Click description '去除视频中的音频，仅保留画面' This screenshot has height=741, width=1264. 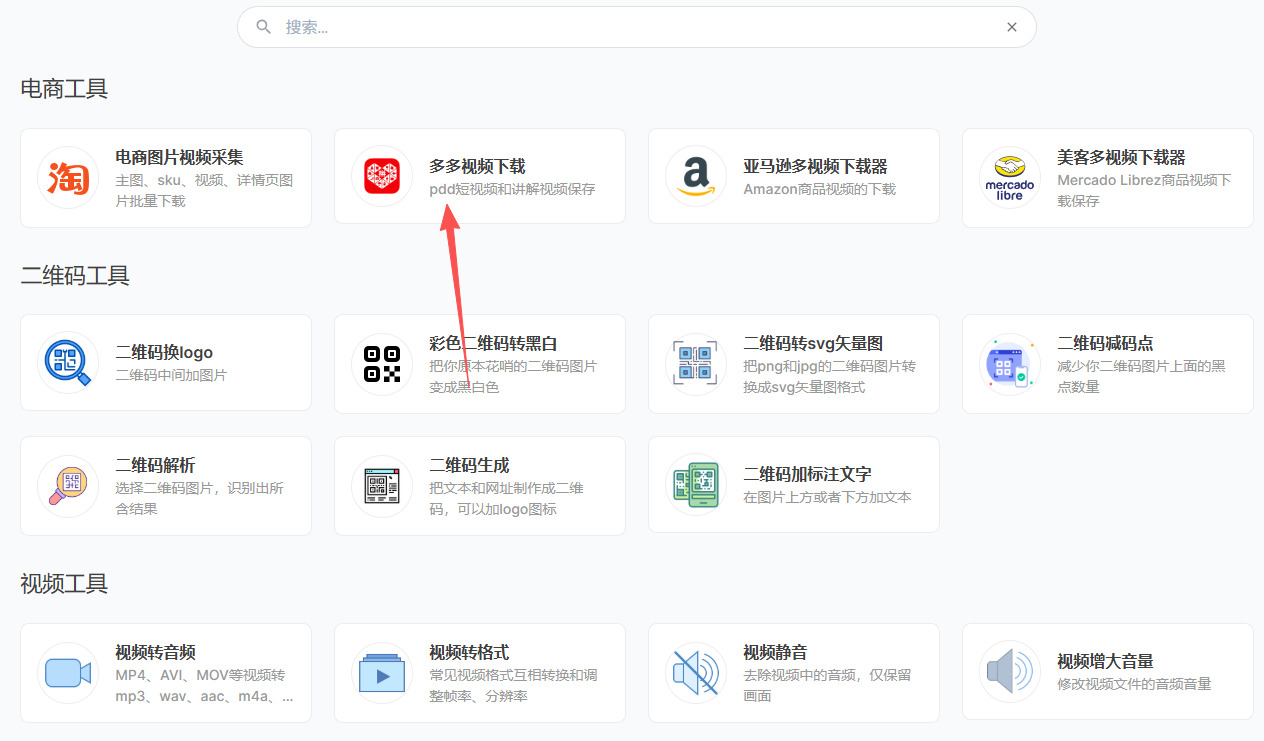828,685
